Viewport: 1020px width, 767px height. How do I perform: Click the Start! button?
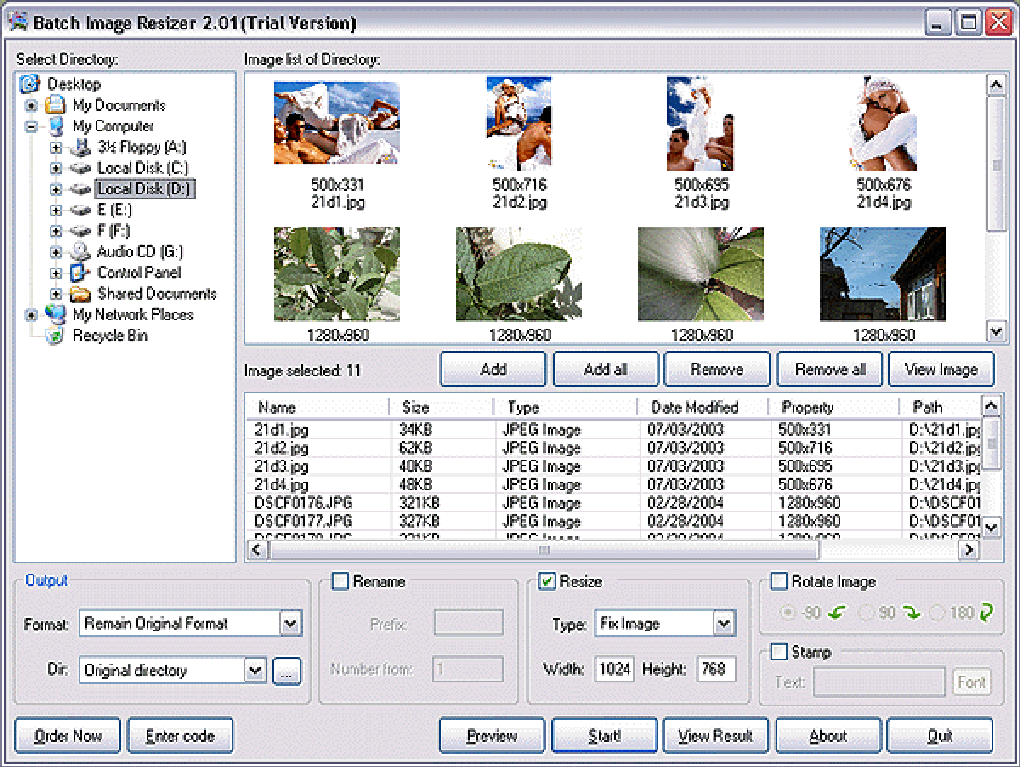pos(604,735)
